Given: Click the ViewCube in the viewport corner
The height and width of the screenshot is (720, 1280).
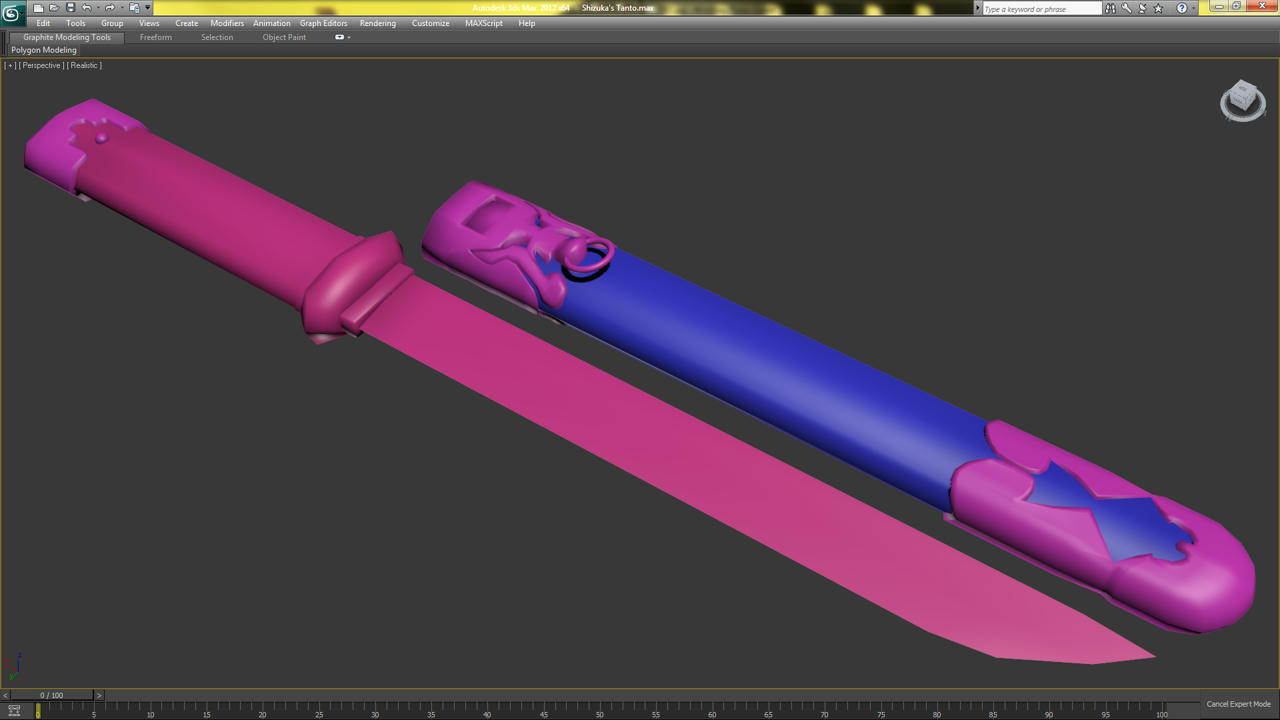Looking at the screenshot, I should click(1243, 100).
